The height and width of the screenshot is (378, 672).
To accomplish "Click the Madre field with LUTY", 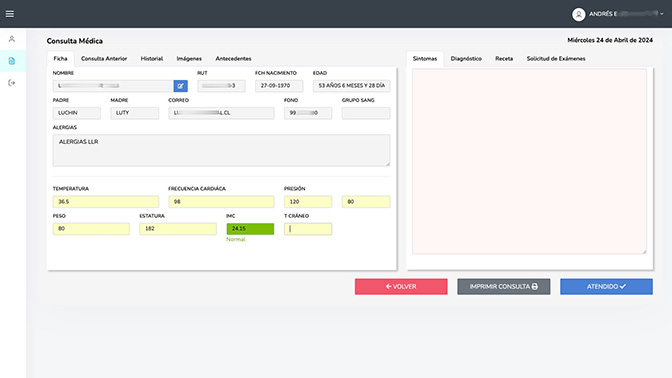I will click(135, 113).
